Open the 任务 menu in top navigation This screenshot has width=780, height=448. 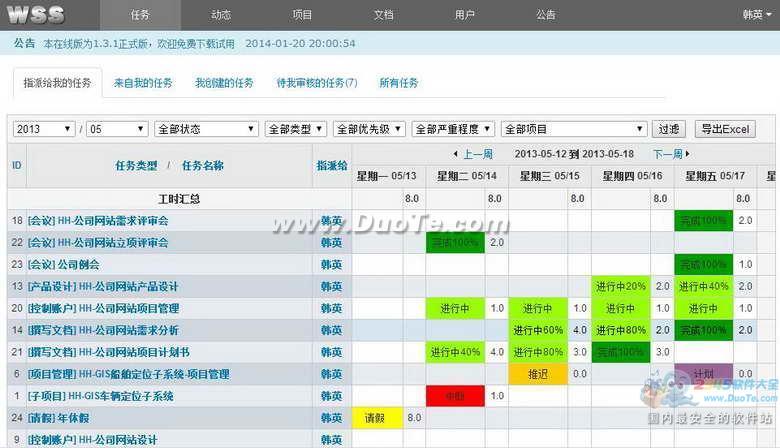[140, 15]
